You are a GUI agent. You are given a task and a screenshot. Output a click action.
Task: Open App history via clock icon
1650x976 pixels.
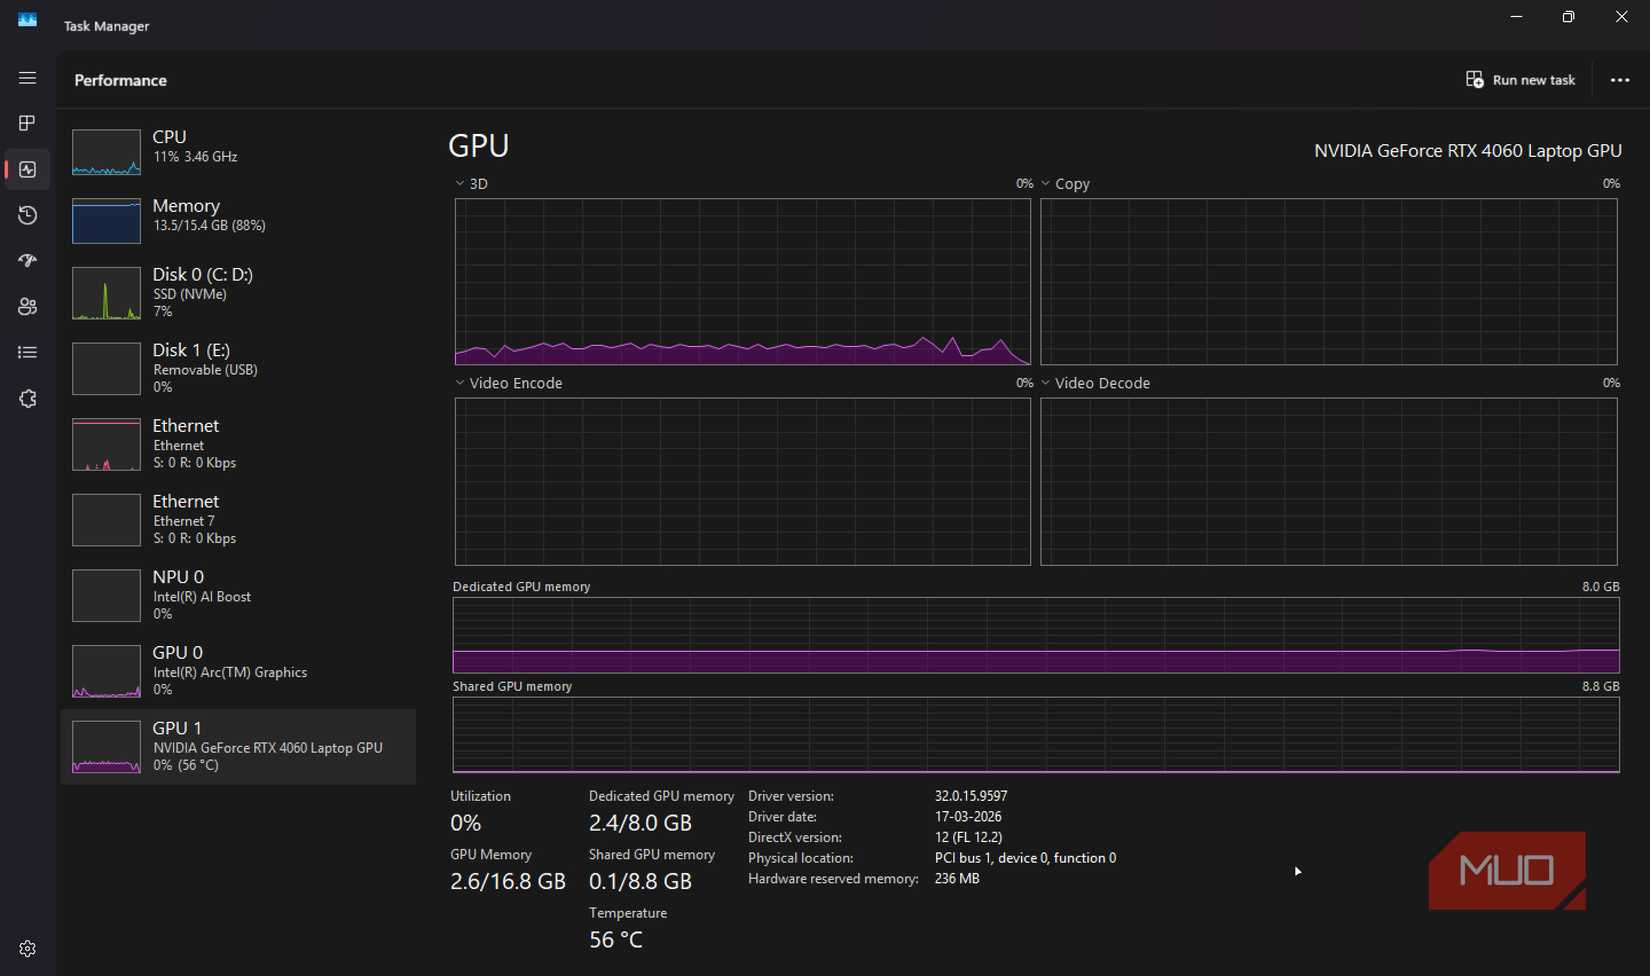point(27,215)
